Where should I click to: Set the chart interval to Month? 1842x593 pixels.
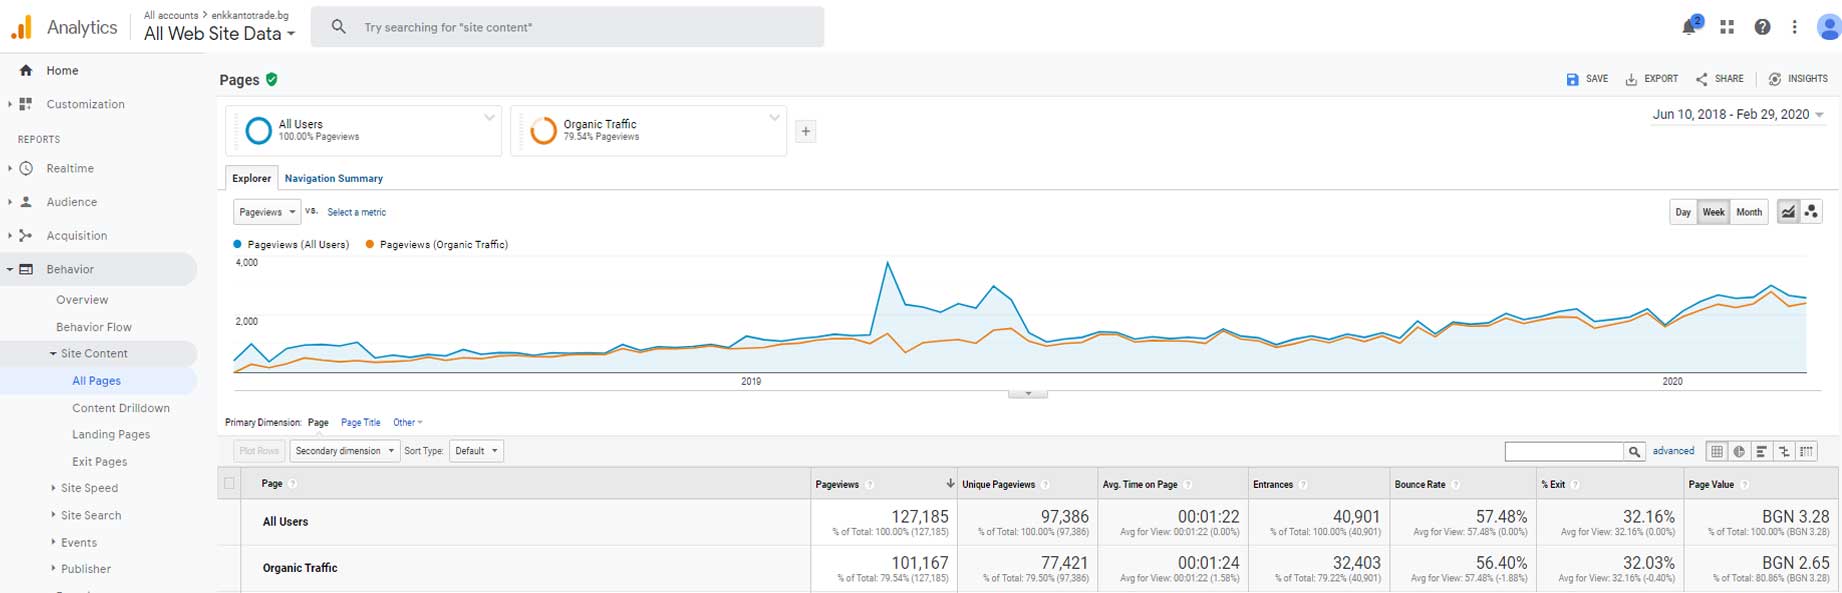(x=1748, y=212)
